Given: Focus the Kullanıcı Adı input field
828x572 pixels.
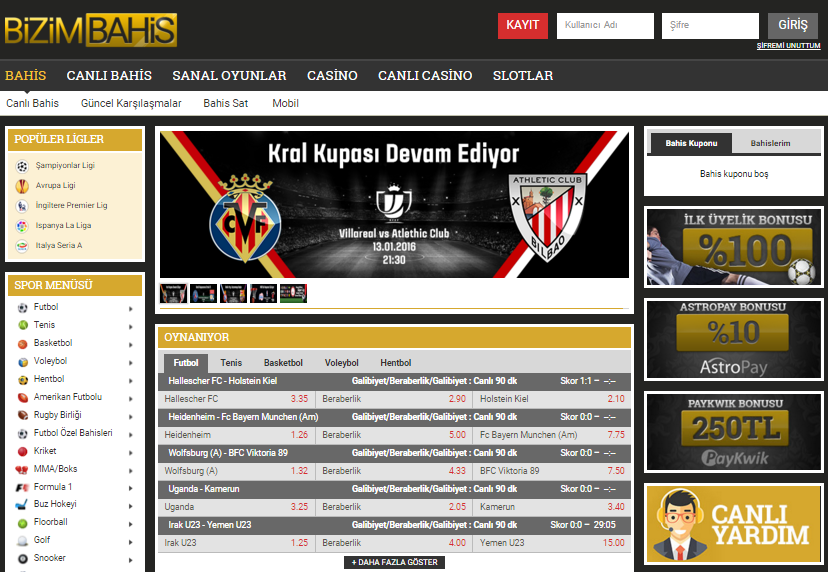Looking at the screenshot, I should point(605,25).
